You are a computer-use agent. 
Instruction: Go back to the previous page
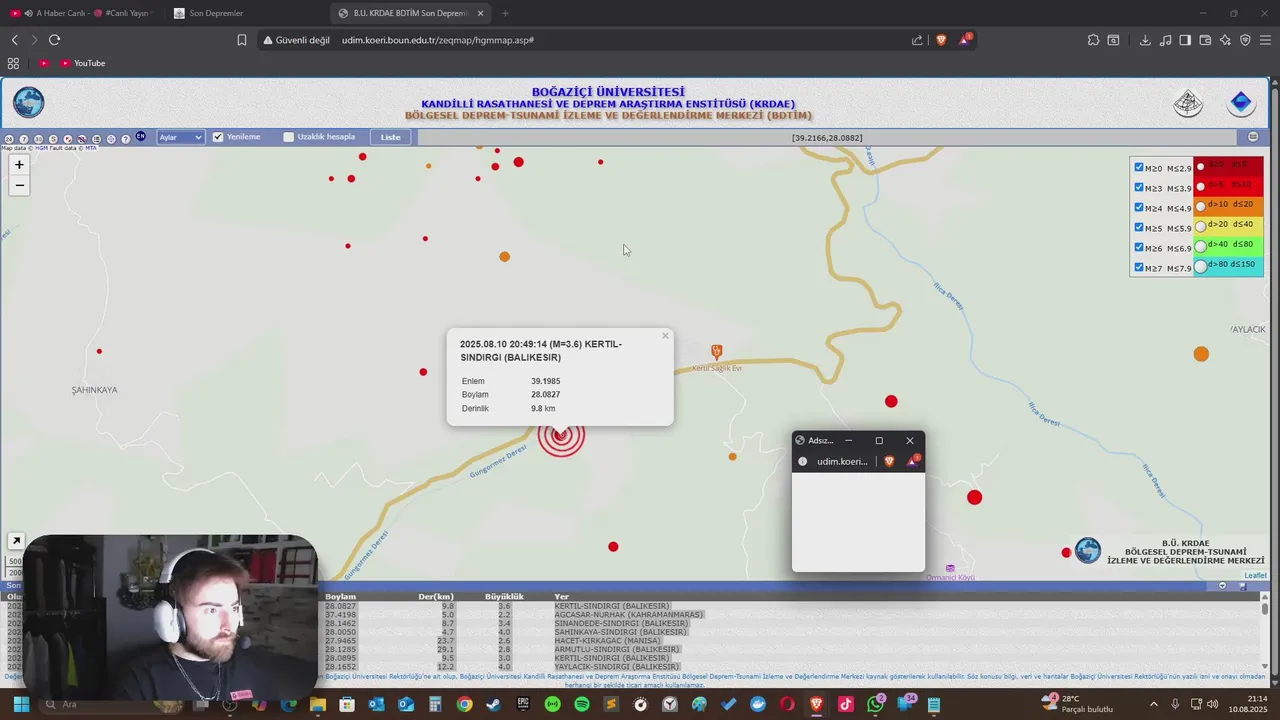pos(15,40)
